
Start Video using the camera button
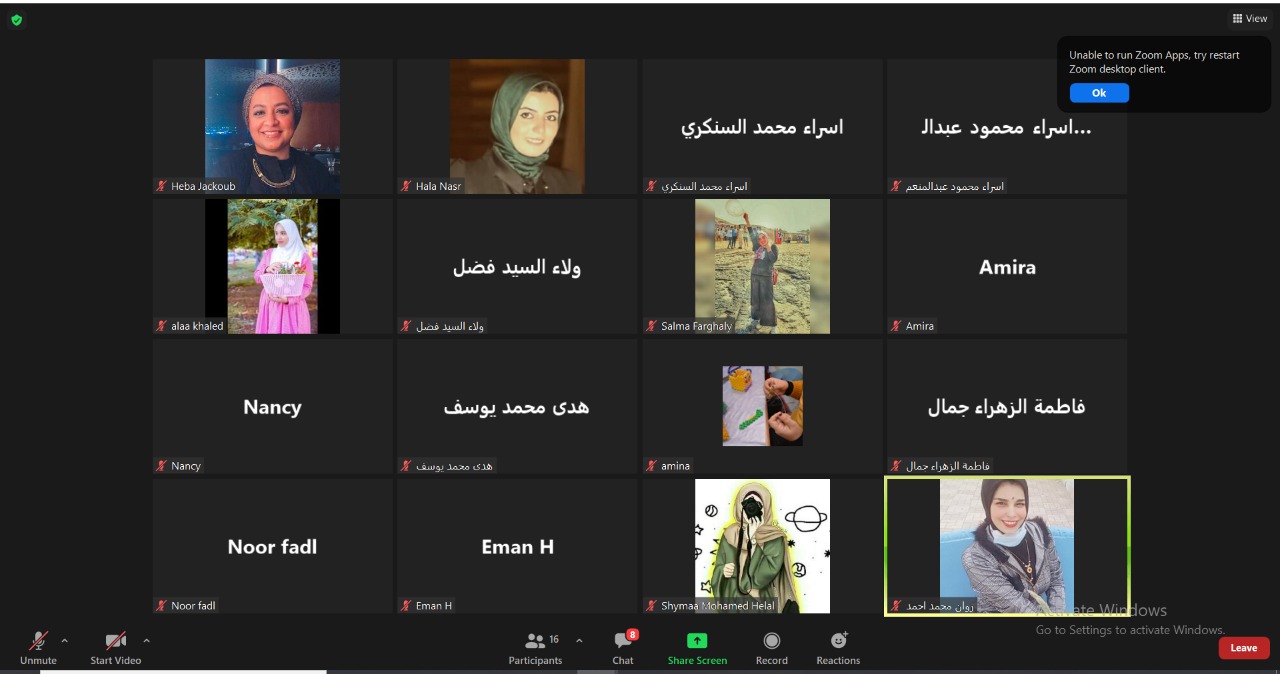pos(116,647)
